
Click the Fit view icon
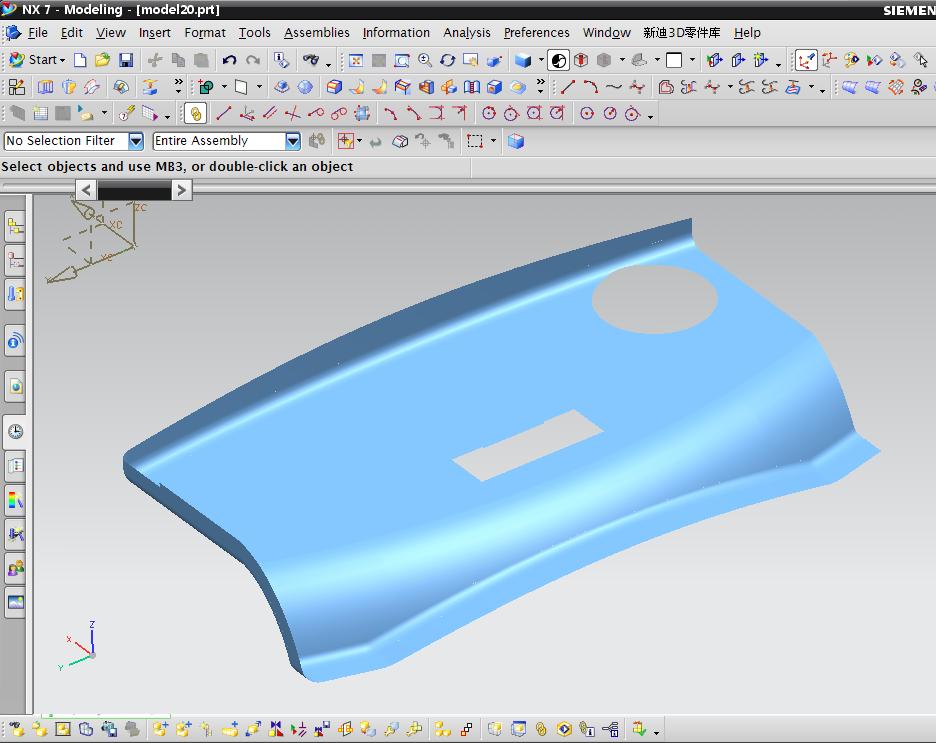tap(355, 60)
